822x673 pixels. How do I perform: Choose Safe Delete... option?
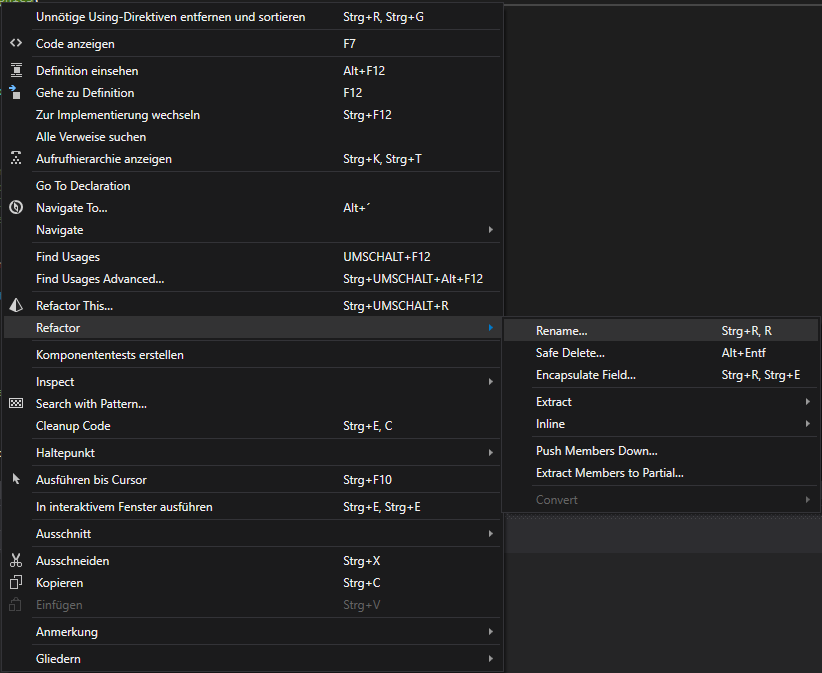pyautogui.click(x=570, y=353)
